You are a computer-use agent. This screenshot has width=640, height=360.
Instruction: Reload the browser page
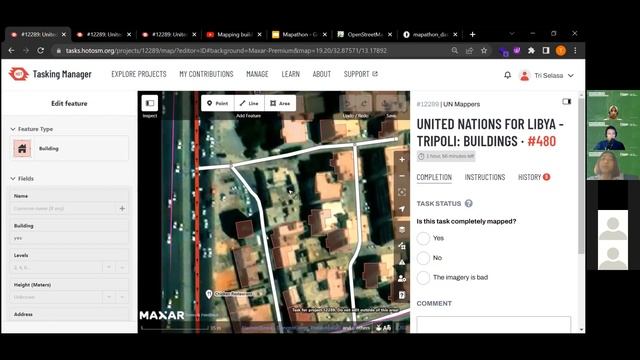pyautogui.click(x=40, y=51)
